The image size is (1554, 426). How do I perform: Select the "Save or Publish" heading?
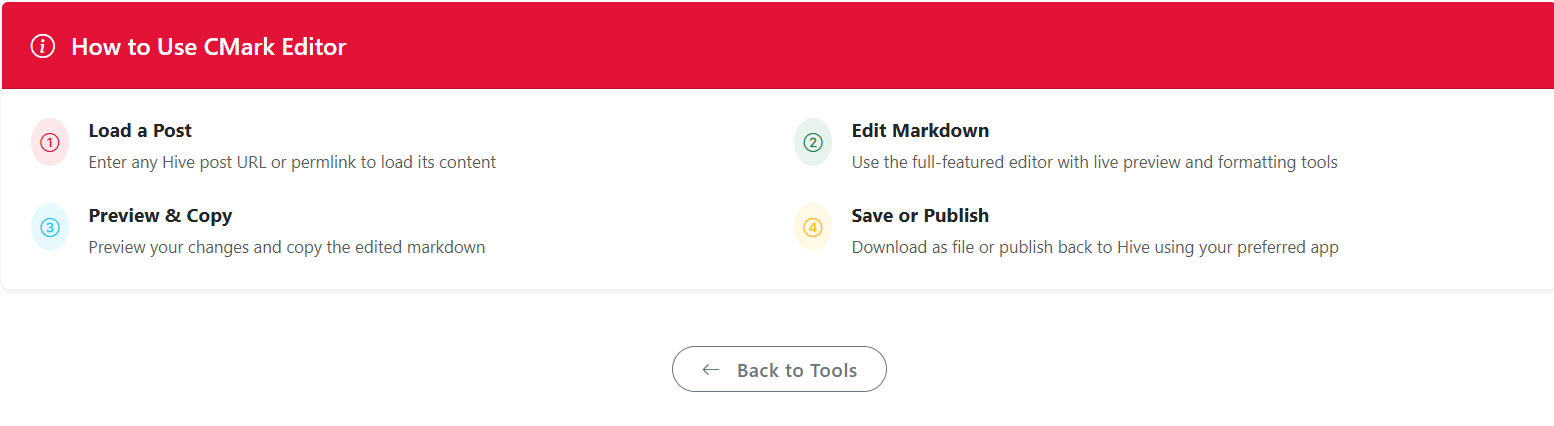tap(920, 216)
